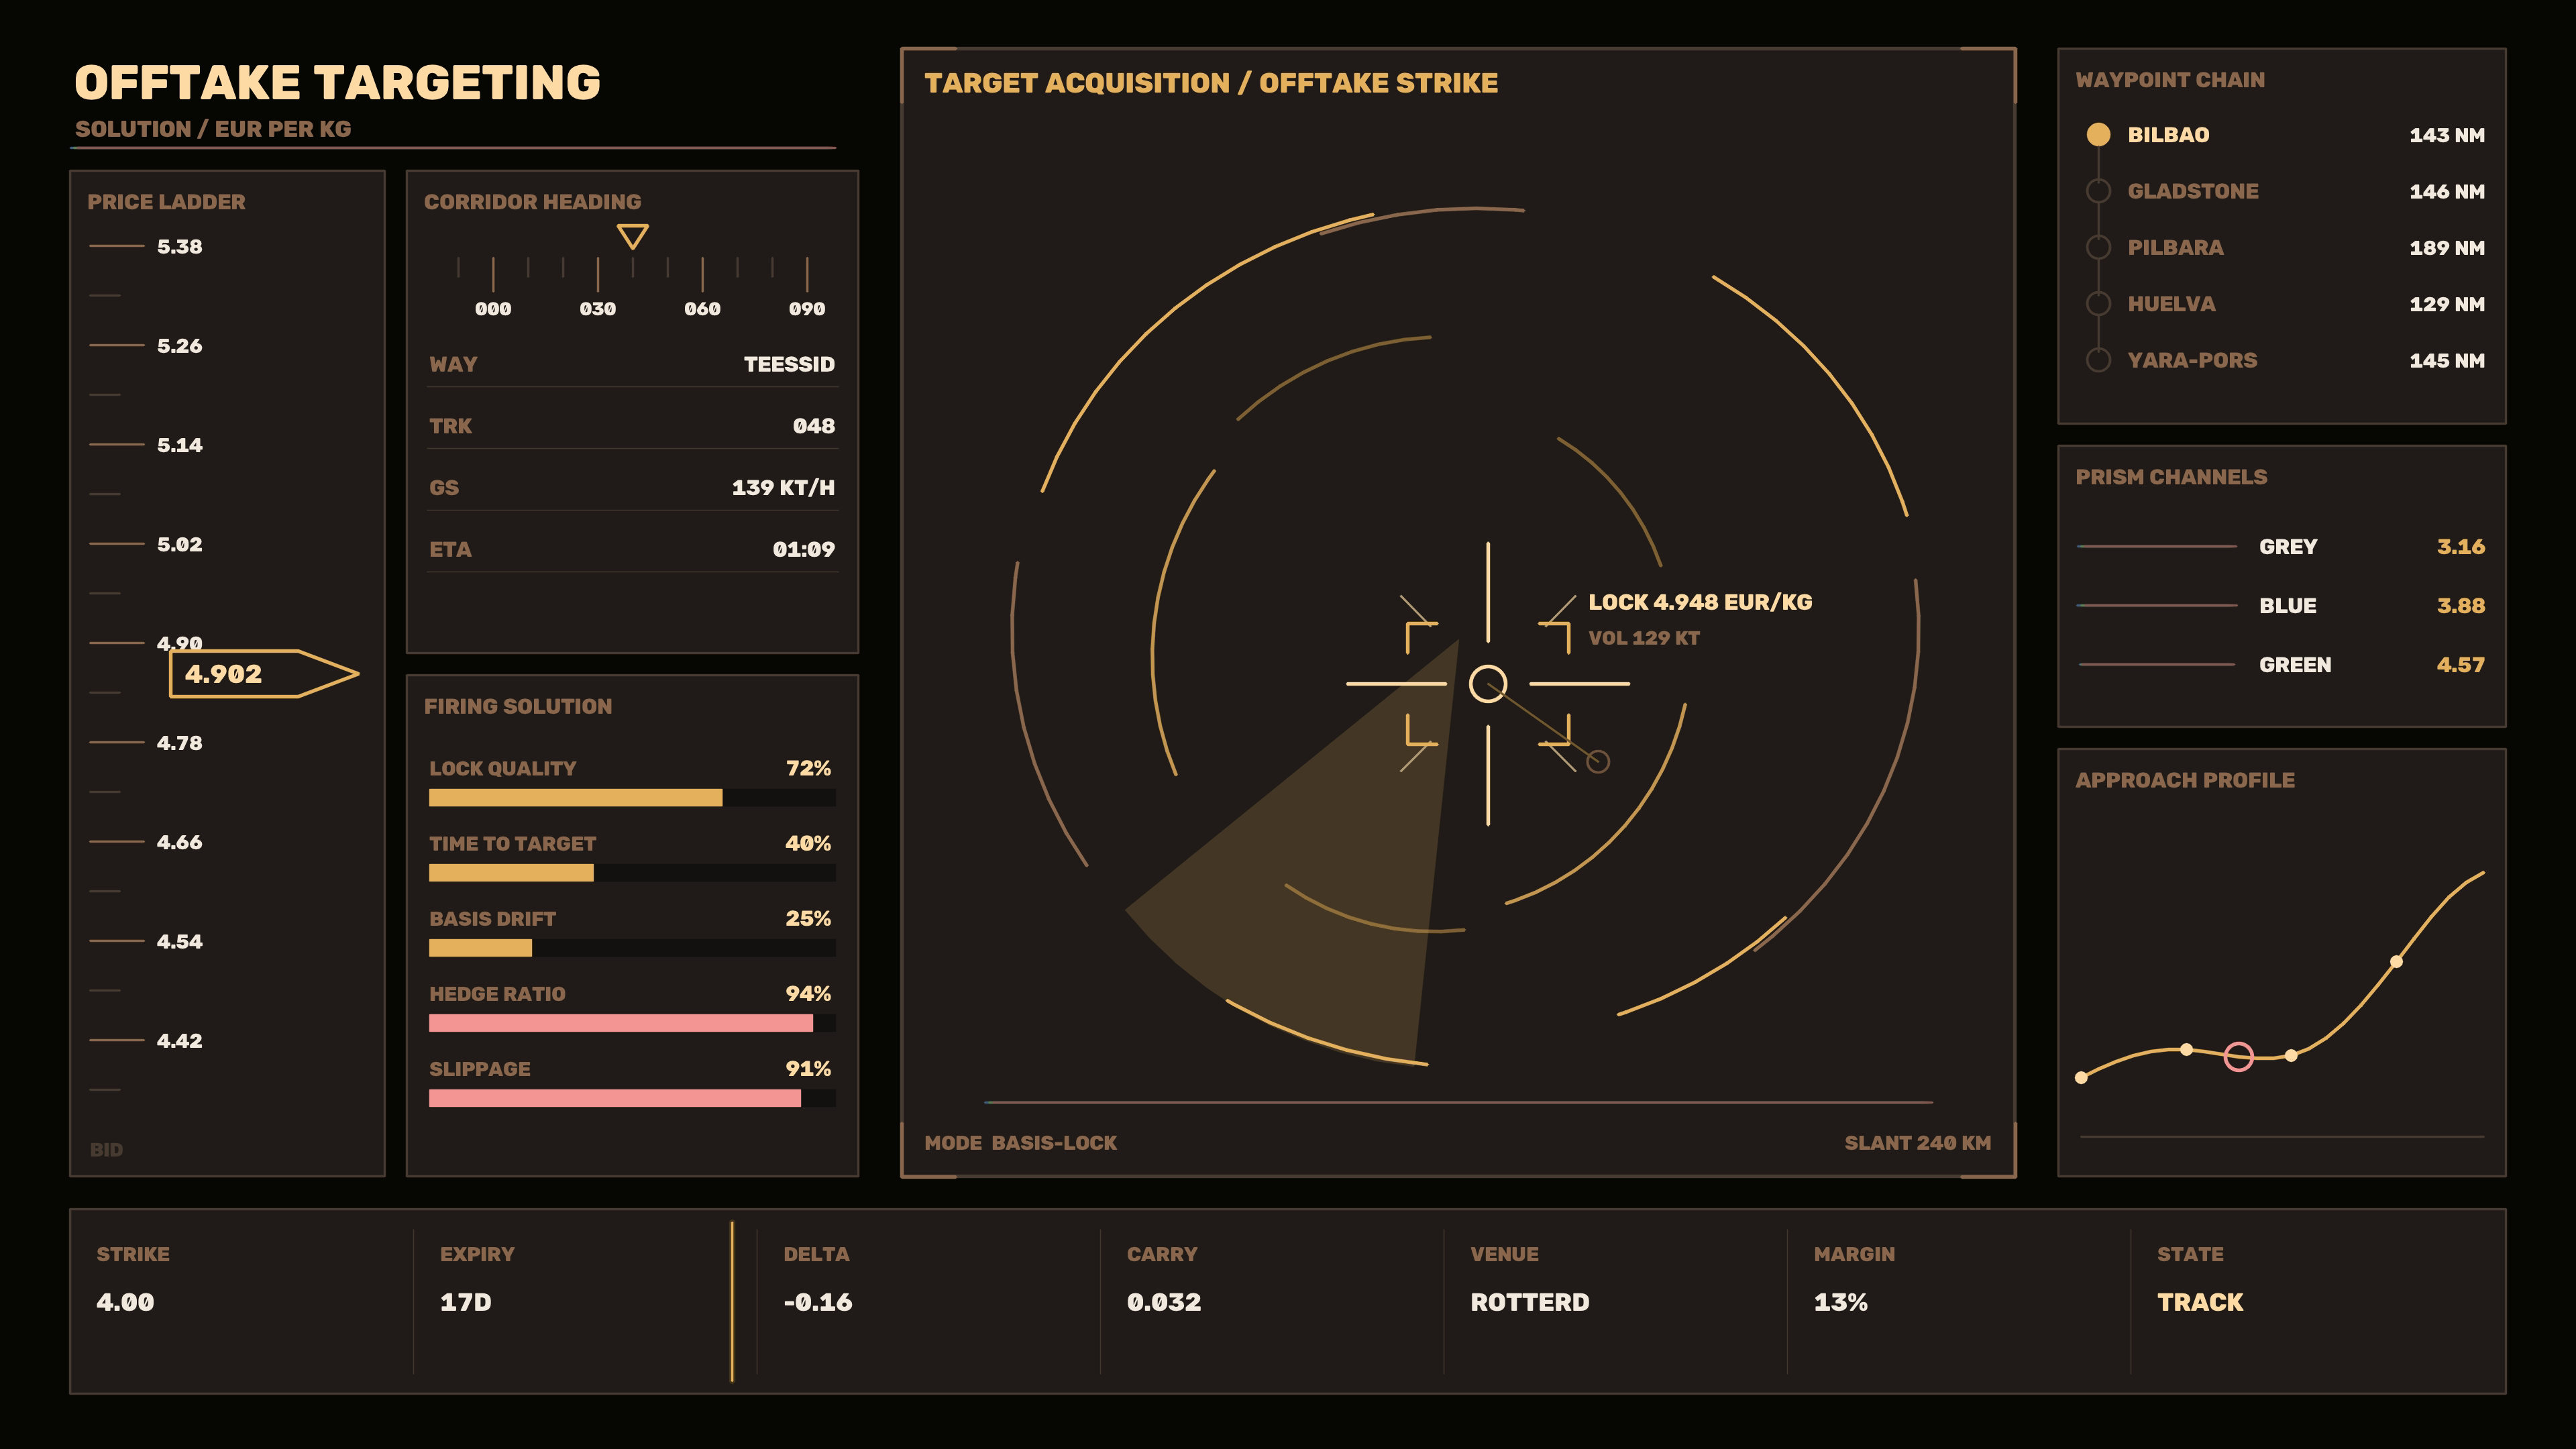This screenshot has width=2576, height=1449.
Task: Select the Gladstone waypoint circle
Action: (2098, 191)
